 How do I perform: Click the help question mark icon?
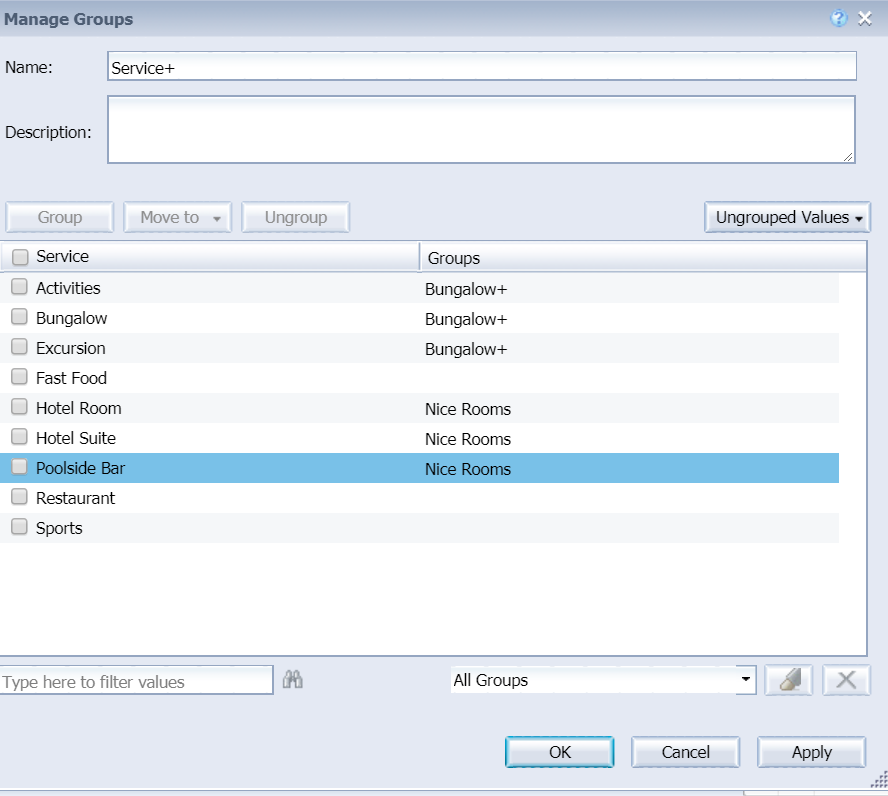point(839,18)
